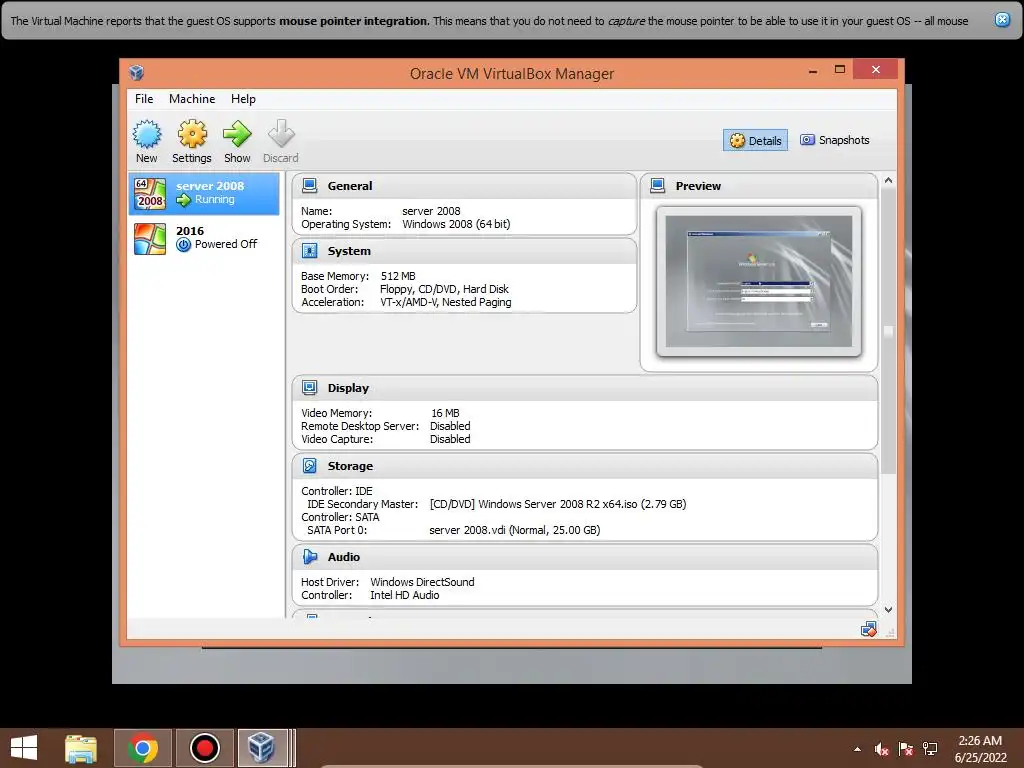Viewport: 1024px width, 768px height.
Task: Click the status icon at bottom right of Manager
Action: [869, 630]
